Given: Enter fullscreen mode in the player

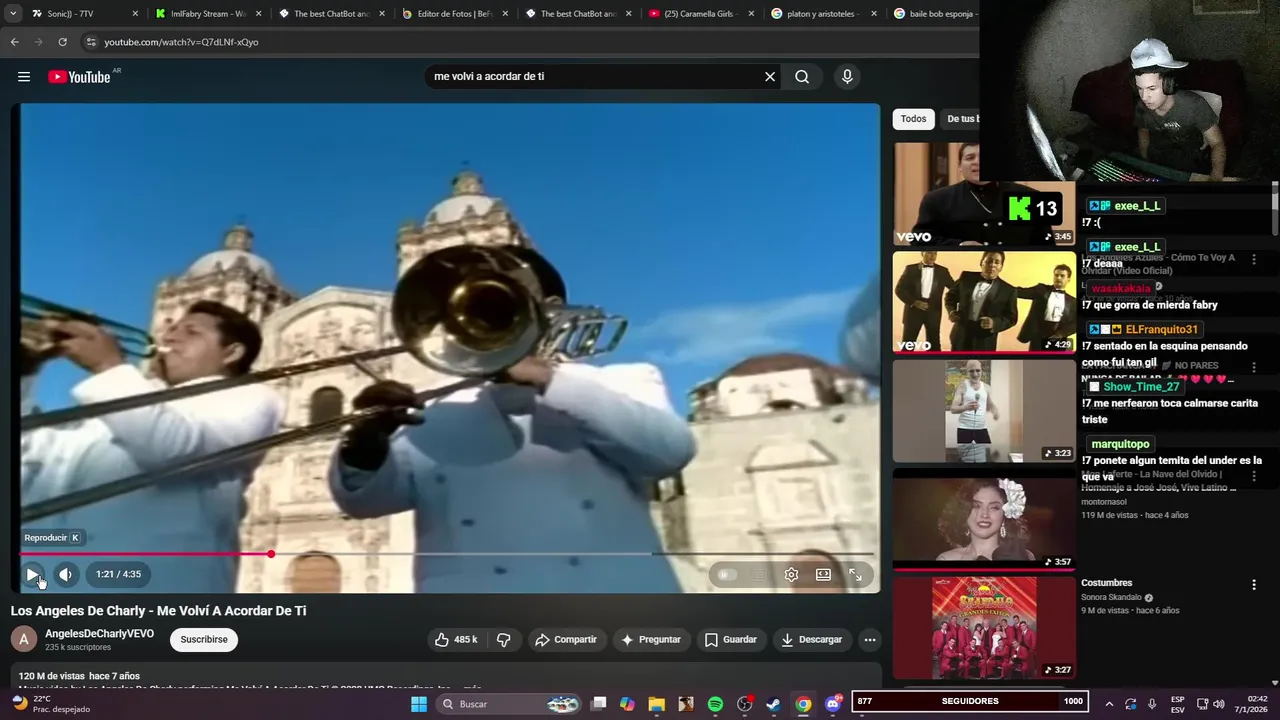Looking at the screenshot, I should [856, 575].
